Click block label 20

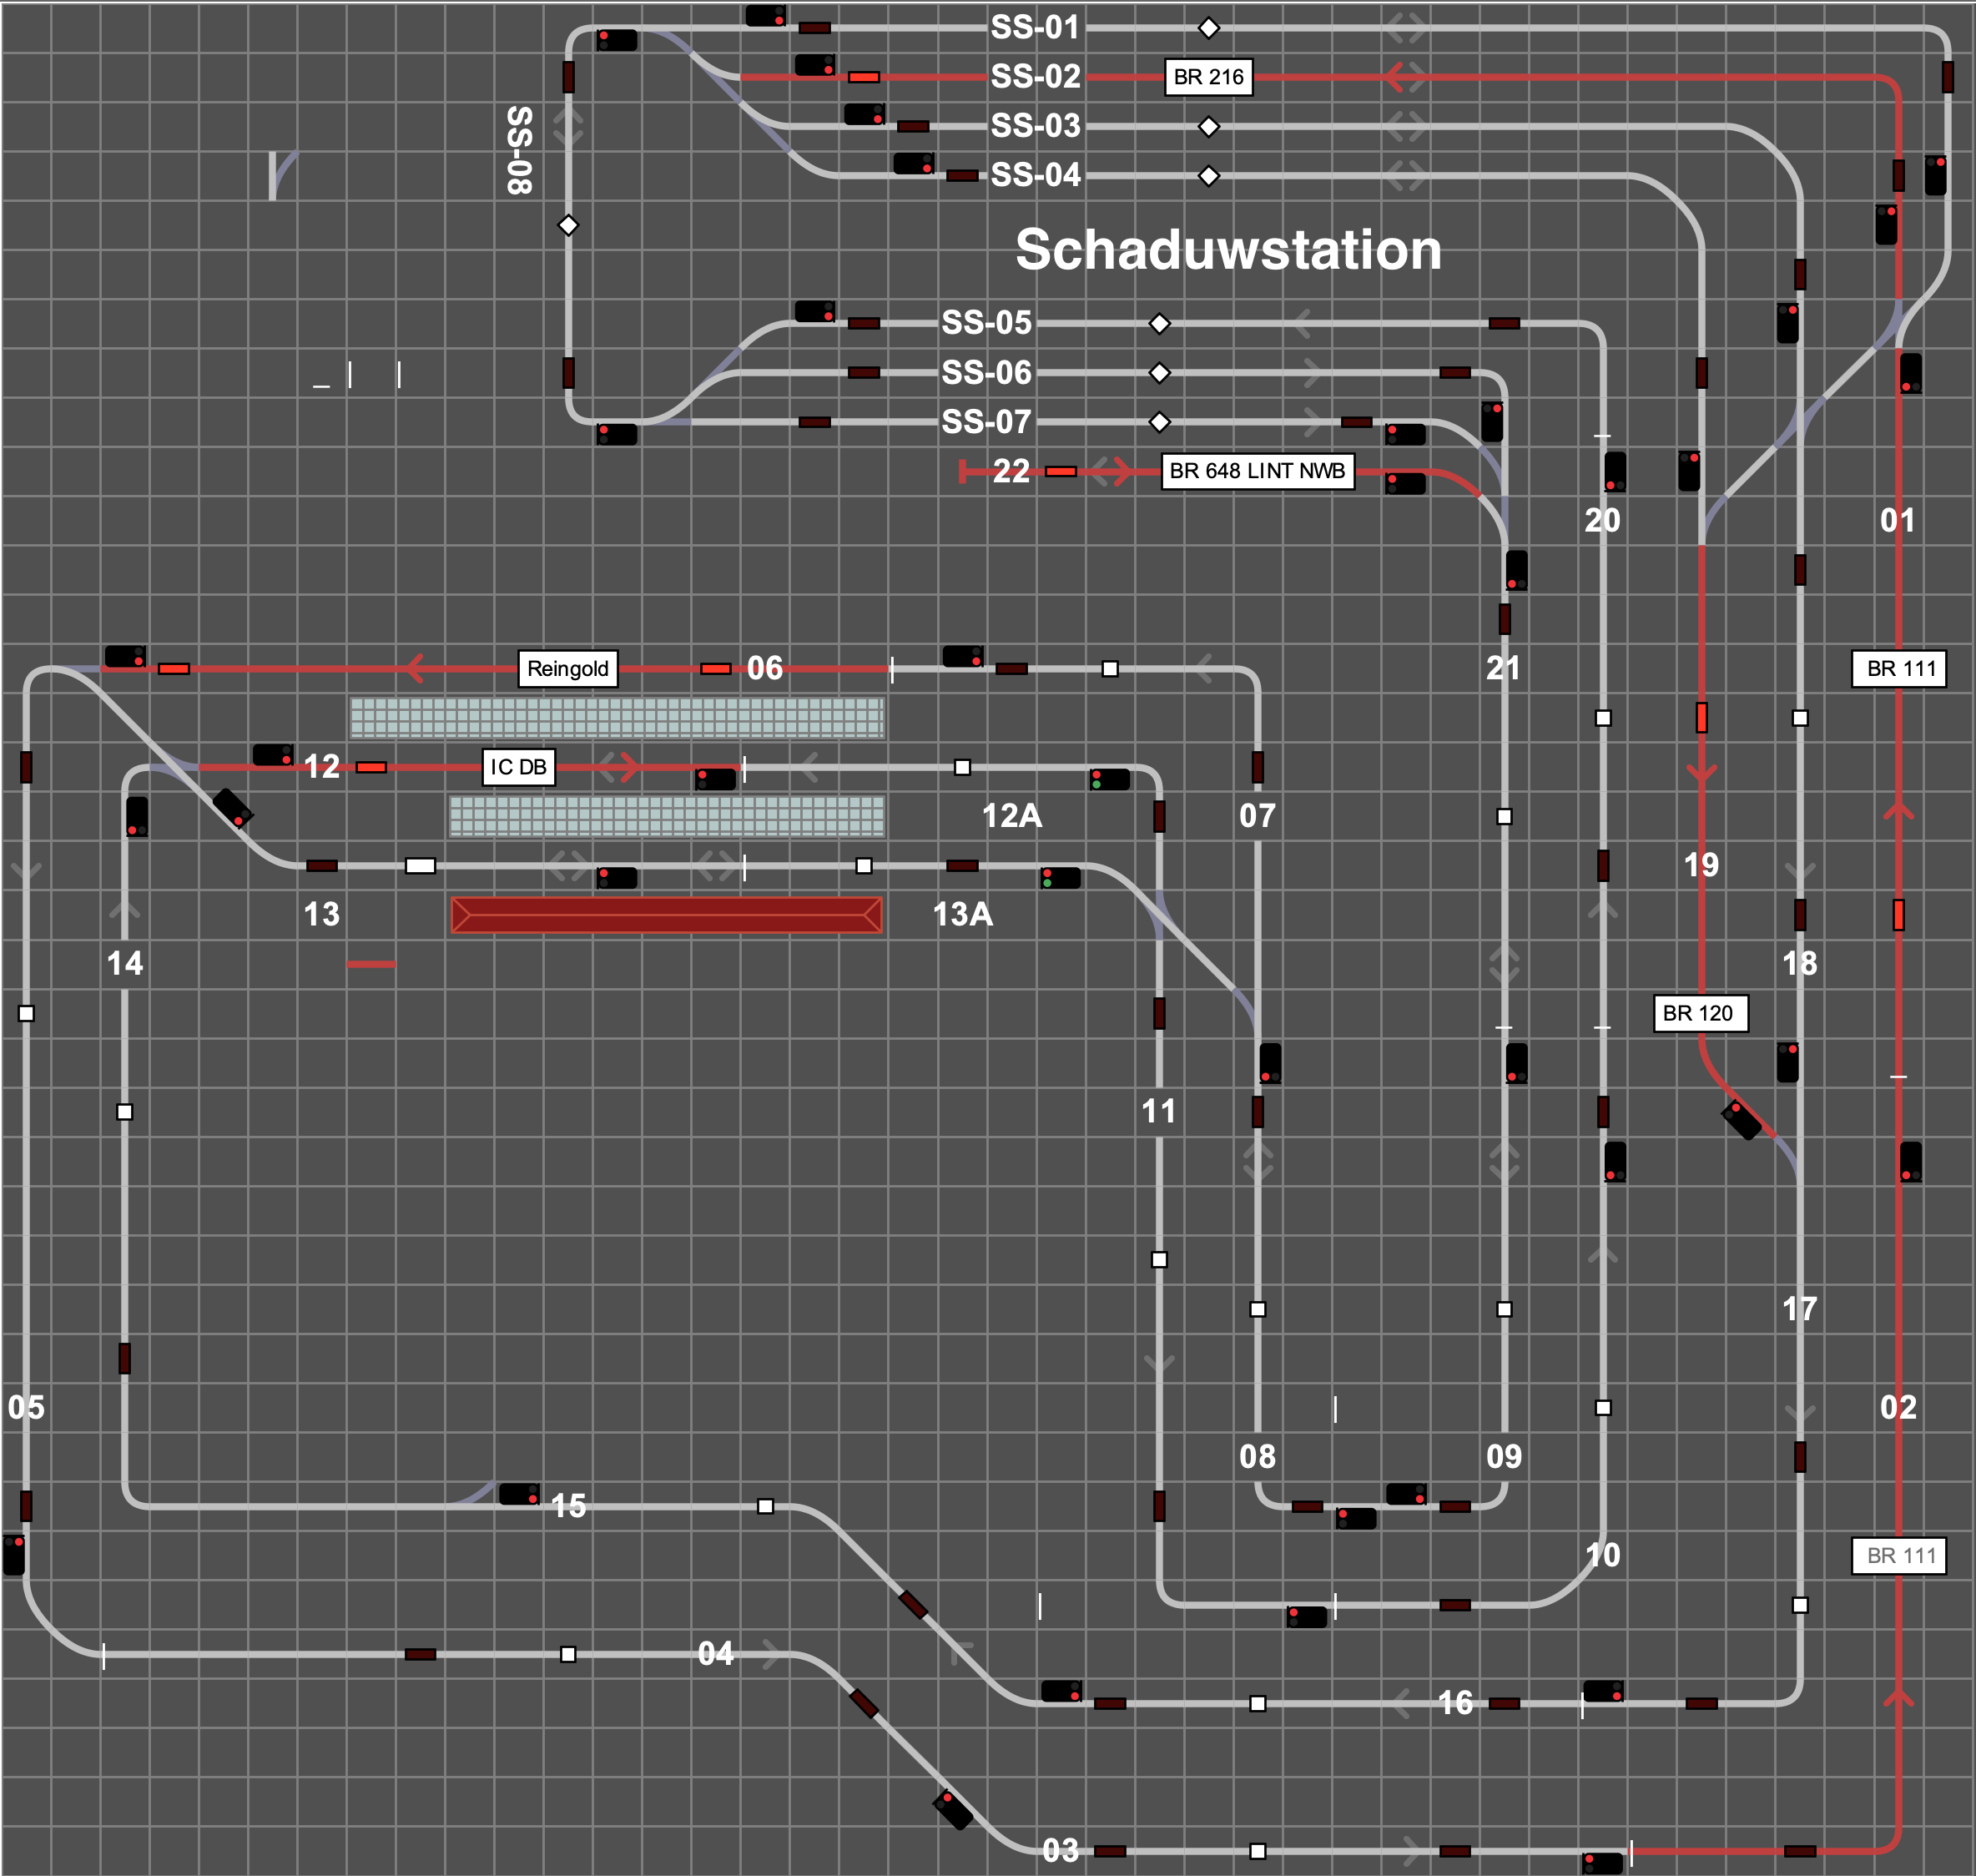click(x=1602, y=520)
